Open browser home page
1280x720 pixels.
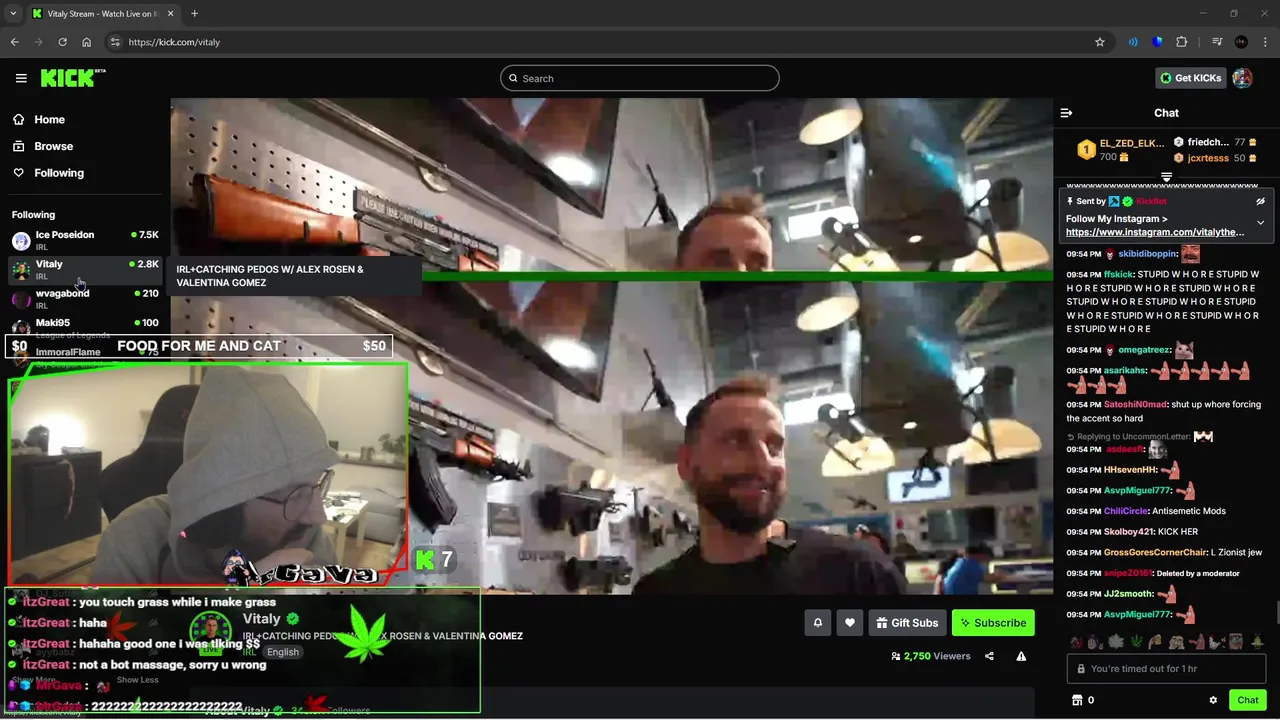point(87,42)
